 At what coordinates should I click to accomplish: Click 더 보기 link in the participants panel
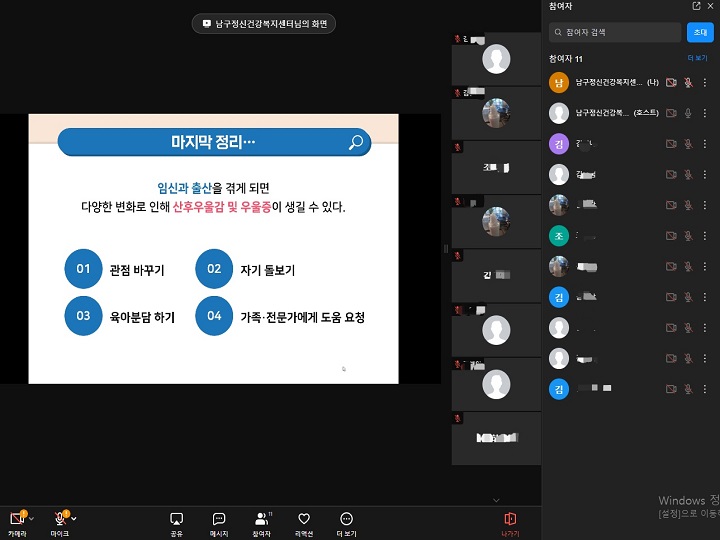[x=696, y=59]
